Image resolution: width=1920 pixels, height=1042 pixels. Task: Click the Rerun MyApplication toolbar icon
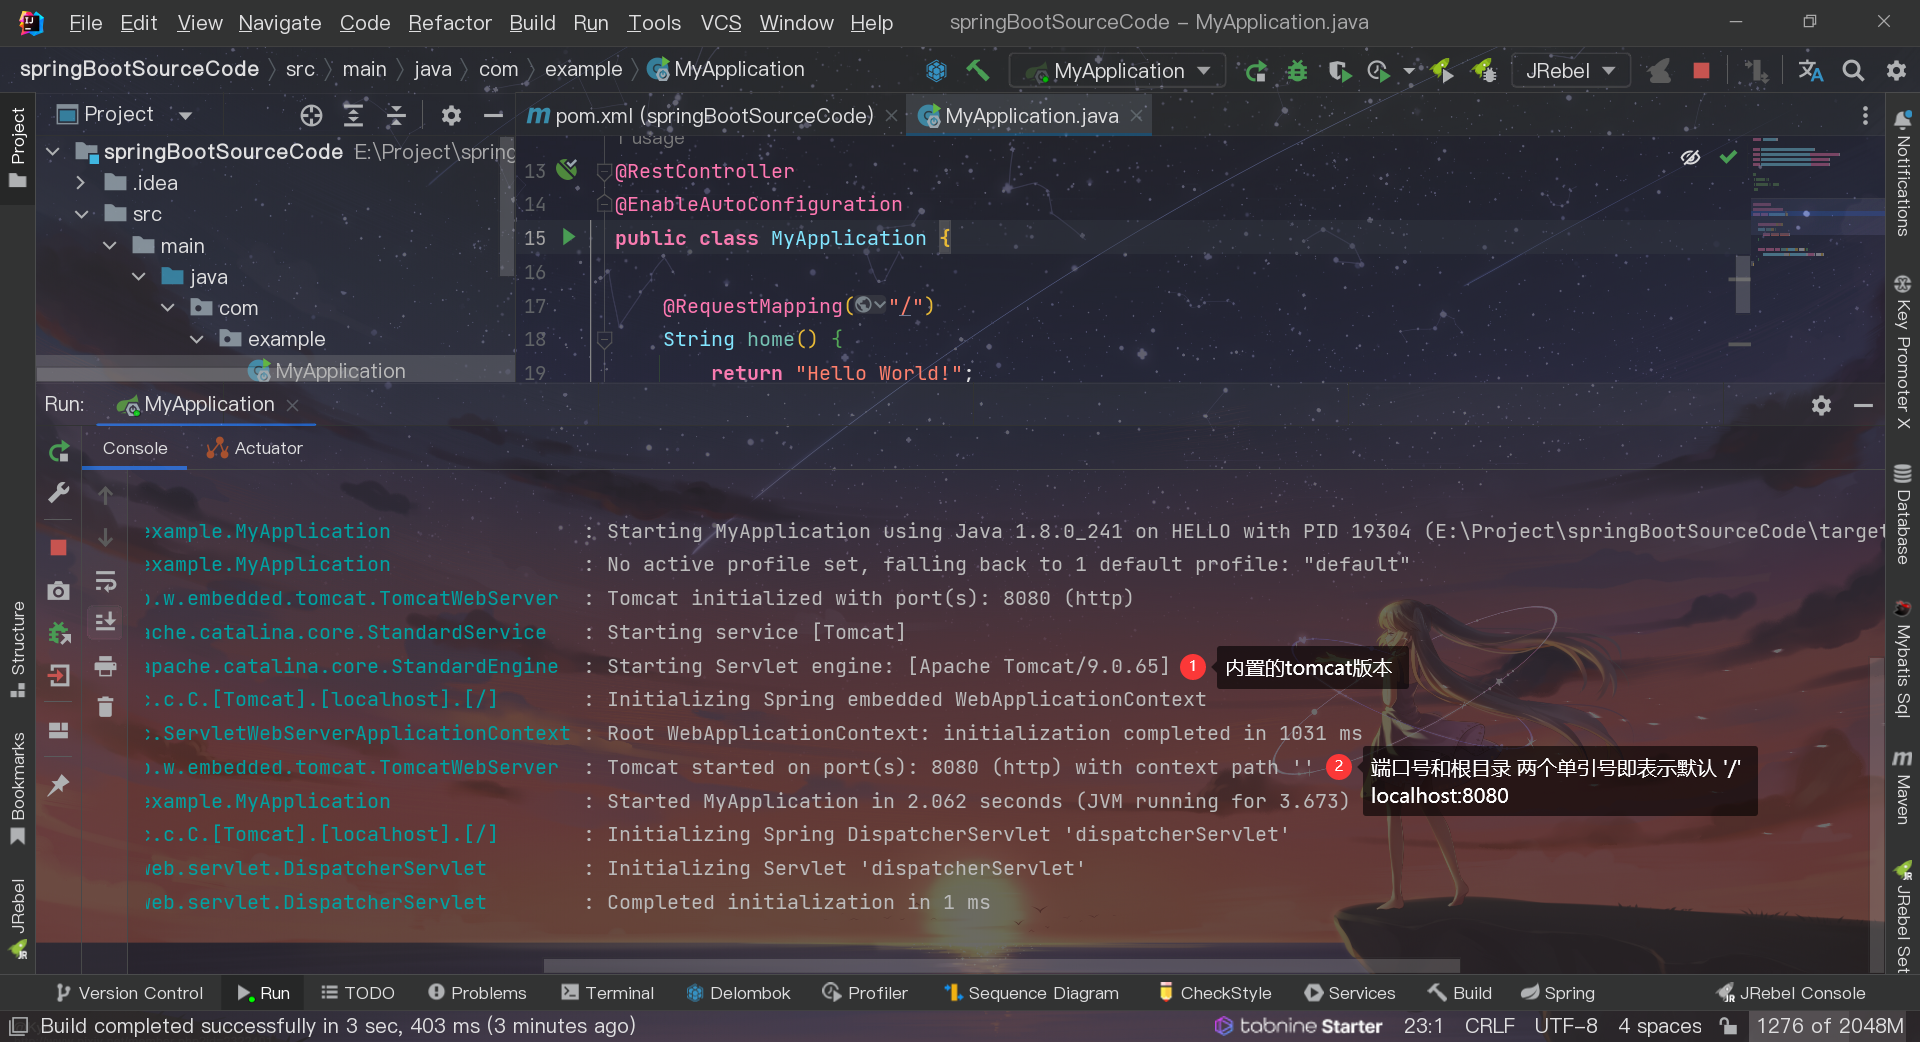(x=1256, y=71)
